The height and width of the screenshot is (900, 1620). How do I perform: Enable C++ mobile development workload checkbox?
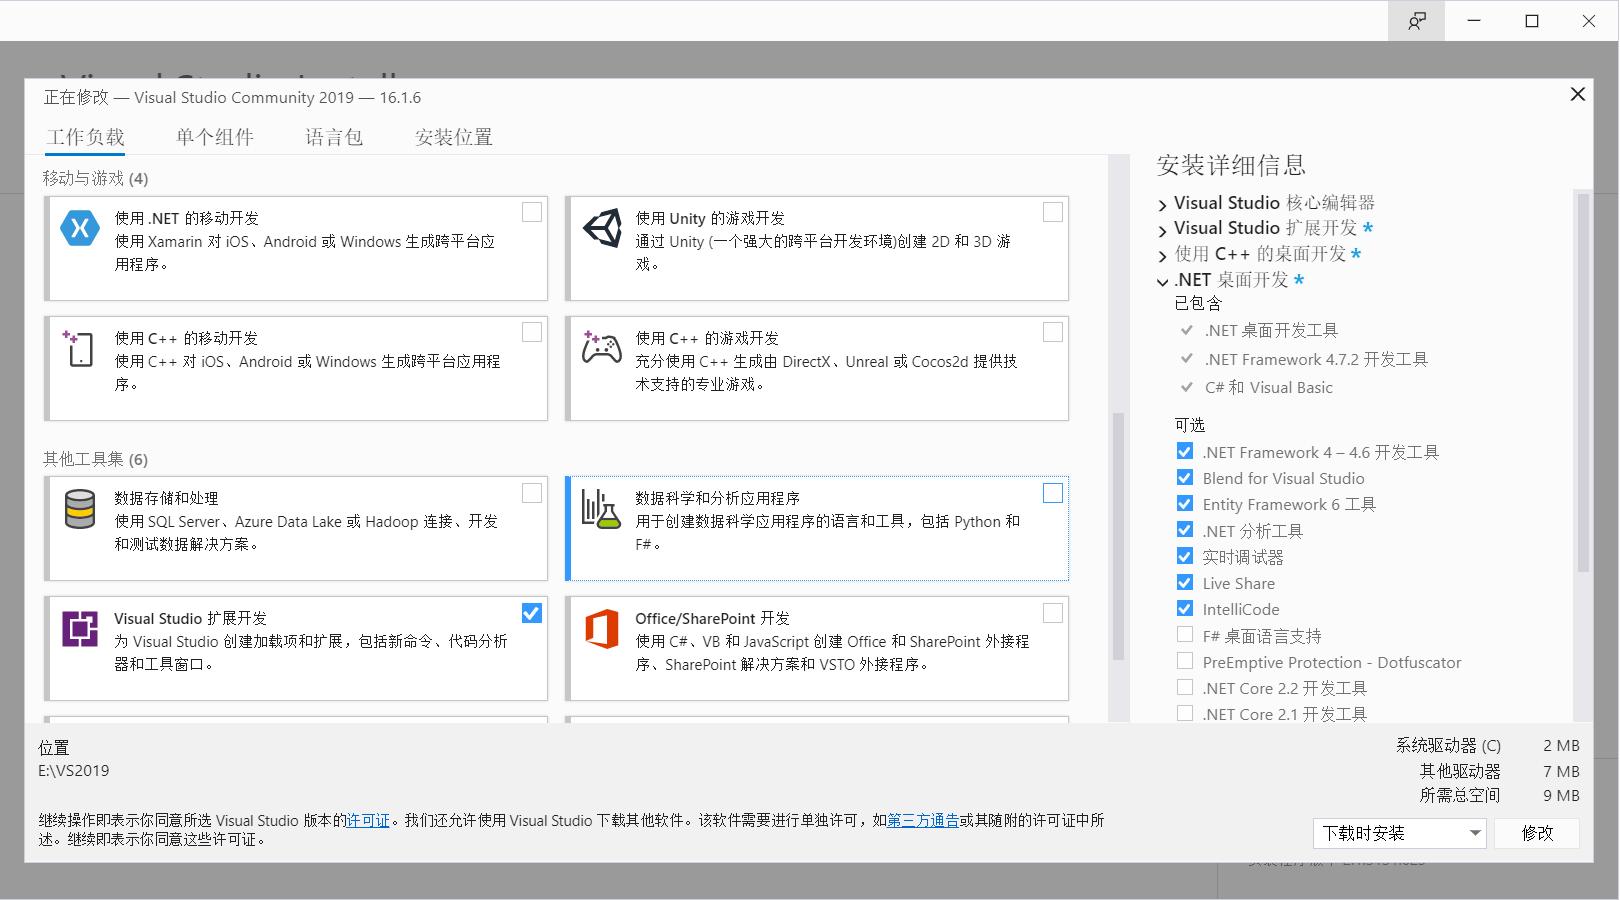click(532, 332)
